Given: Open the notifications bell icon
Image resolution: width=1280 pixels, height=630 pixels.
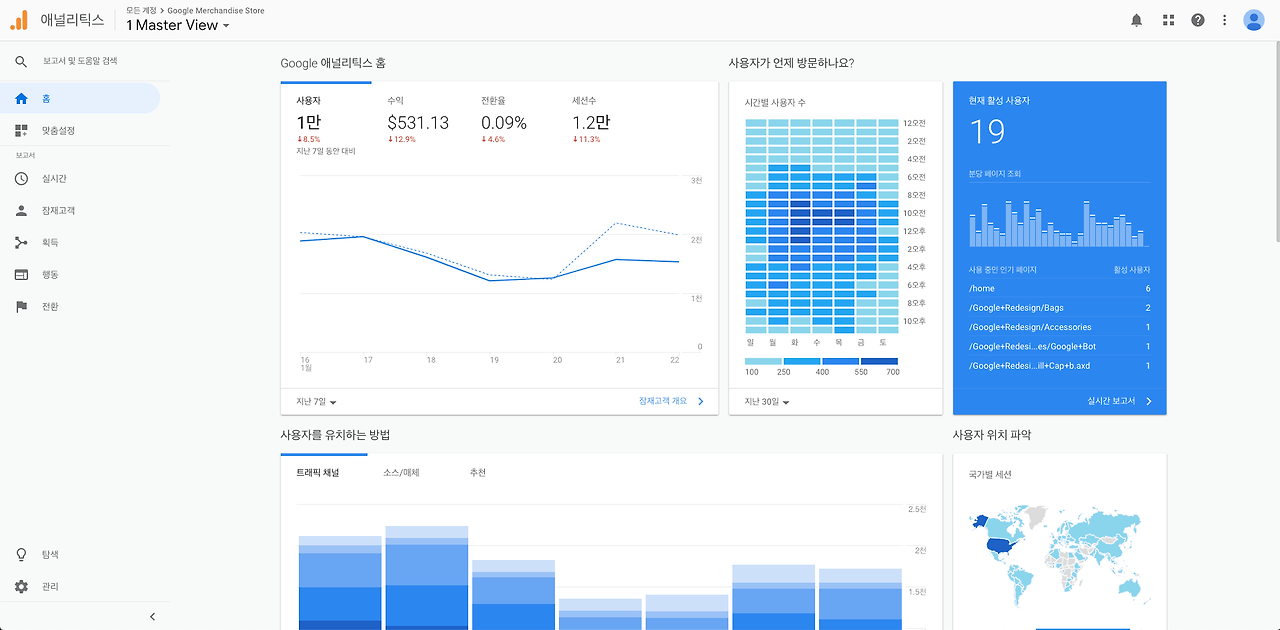Looking at the screenshot, I should pos(1136,19).
